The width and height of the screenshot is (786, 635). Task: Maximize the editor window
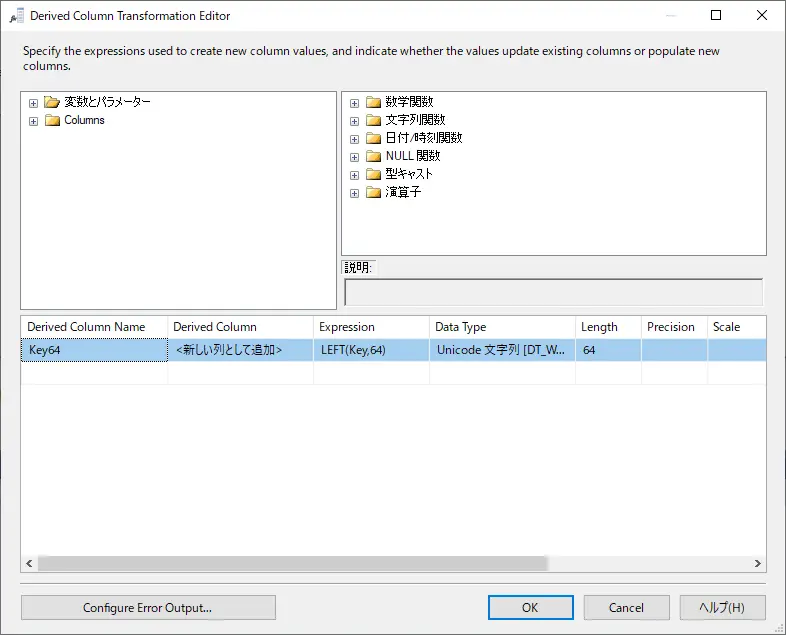click(716, 16)
